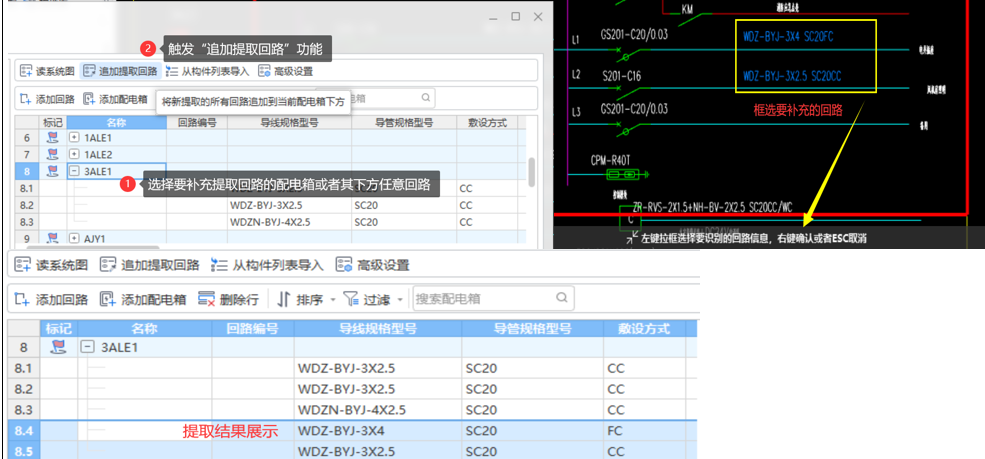
Task: Expand the 1ALE2 distribution box node
Action: coord(74,154)
